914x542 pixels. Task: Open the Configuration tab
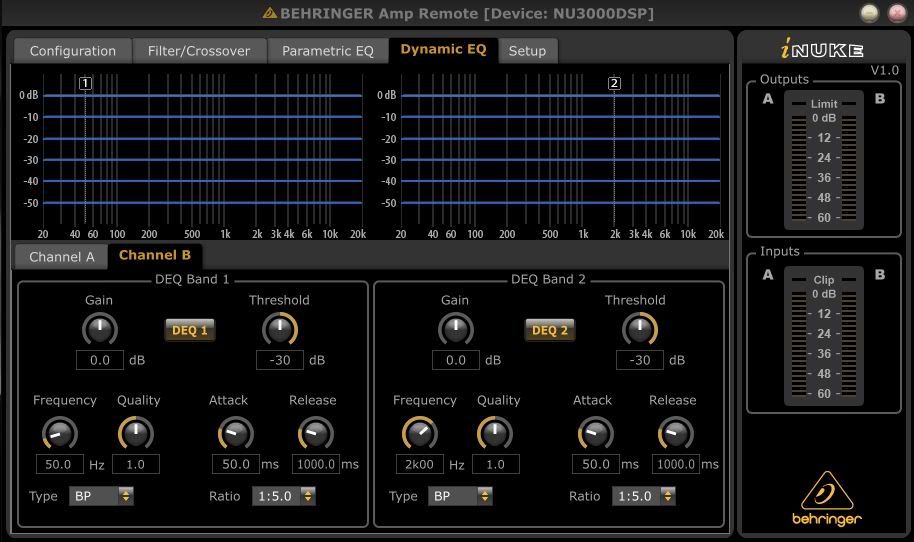click(73, 51)
